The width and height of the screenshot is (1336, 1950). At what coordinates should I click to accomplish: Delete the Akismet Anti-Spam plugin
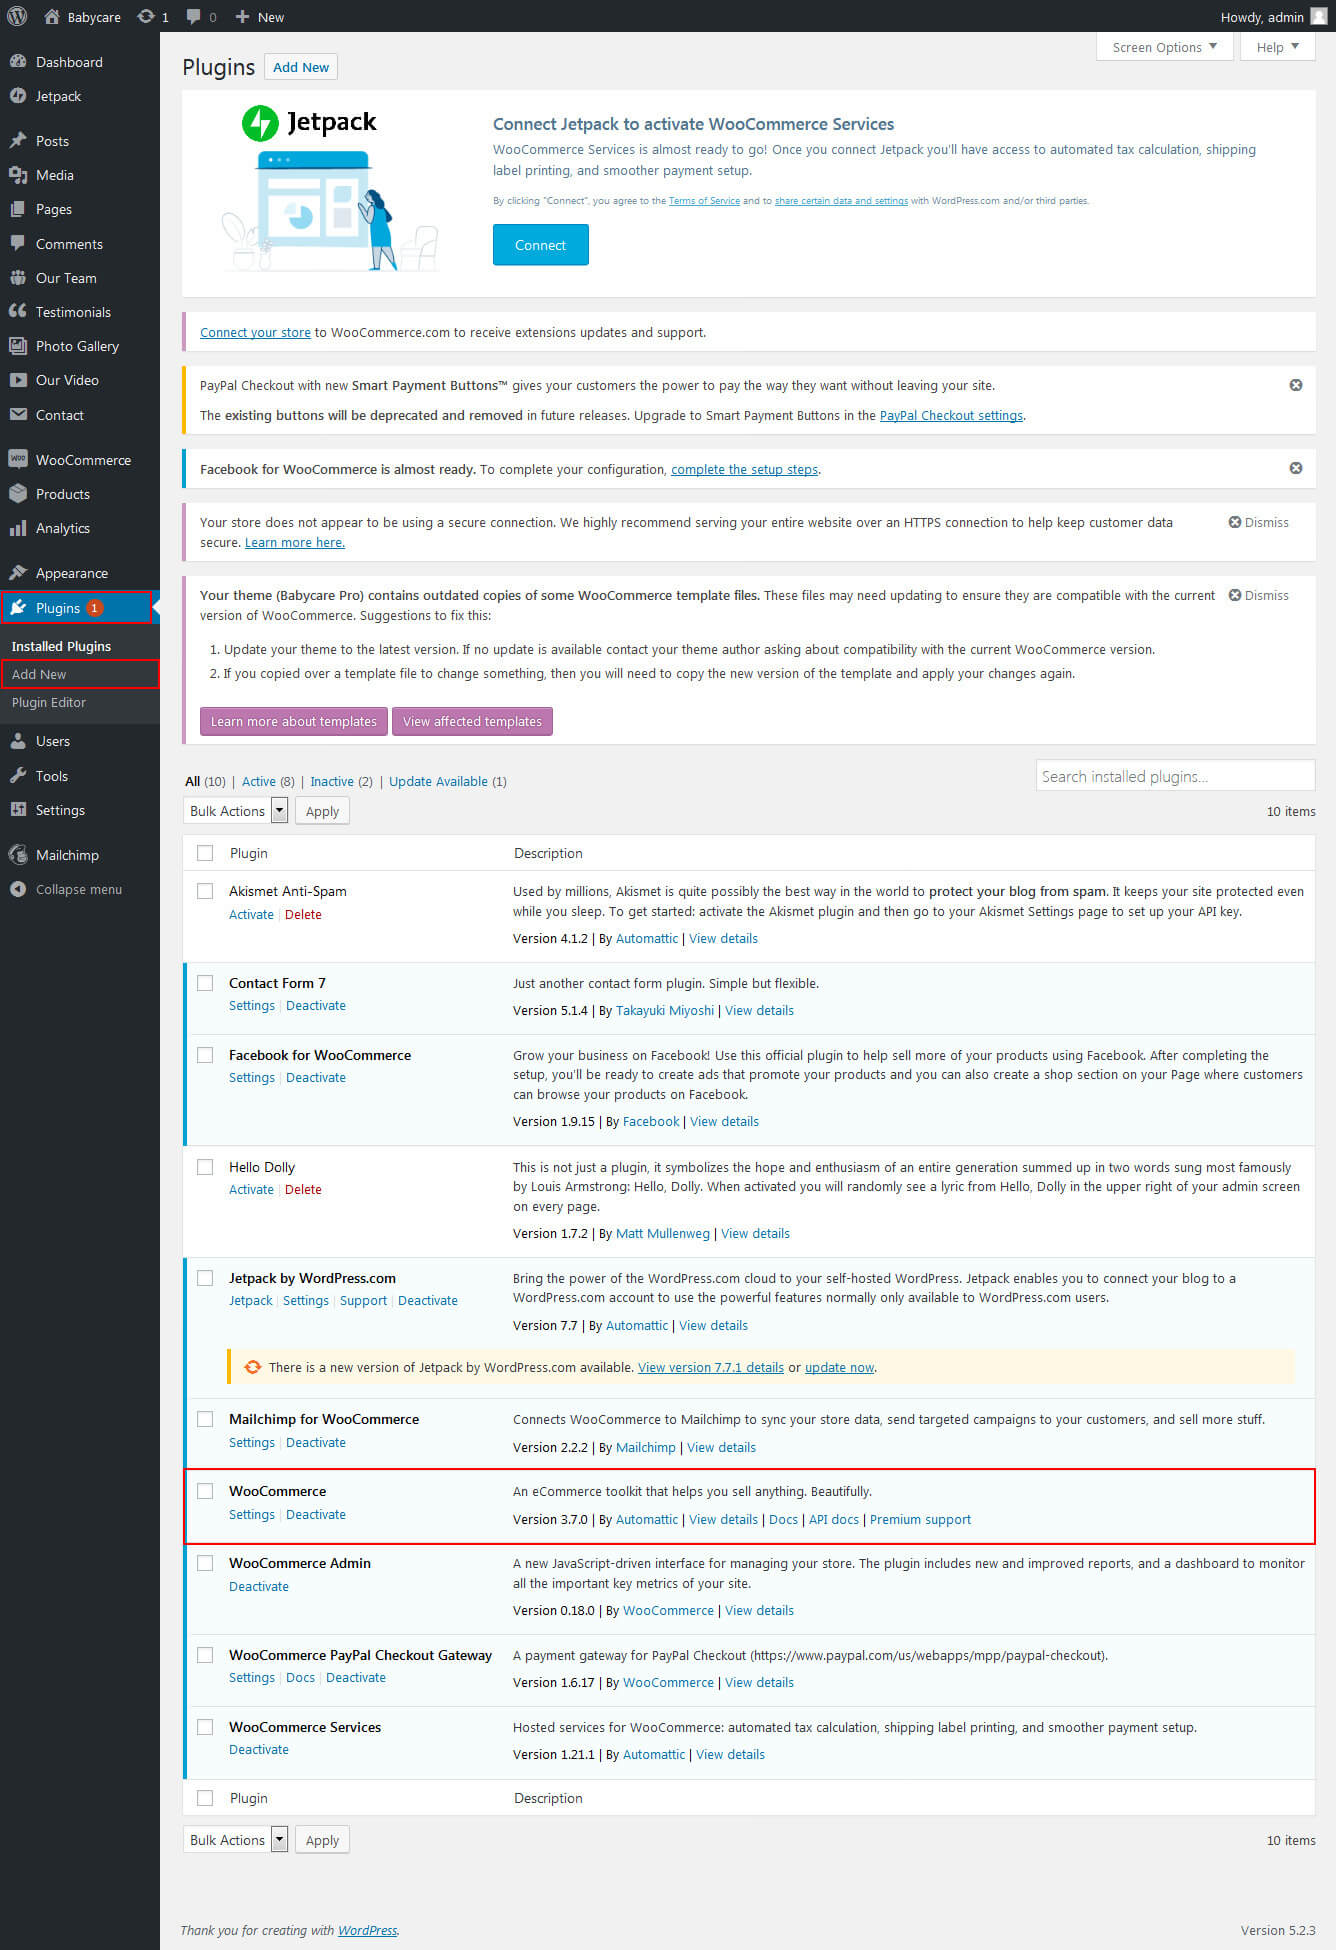click(x=303, y=914)
